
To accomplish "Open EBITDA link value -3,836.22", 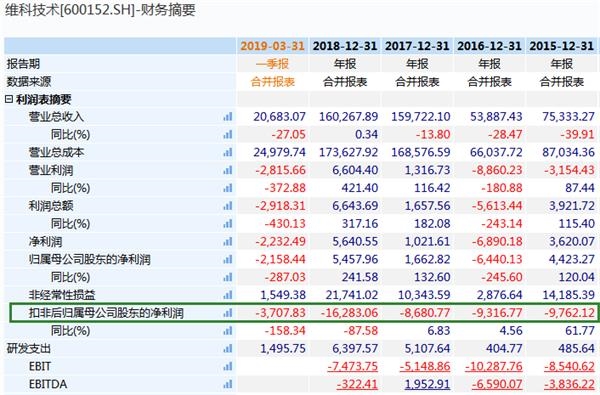I will 569,384.
